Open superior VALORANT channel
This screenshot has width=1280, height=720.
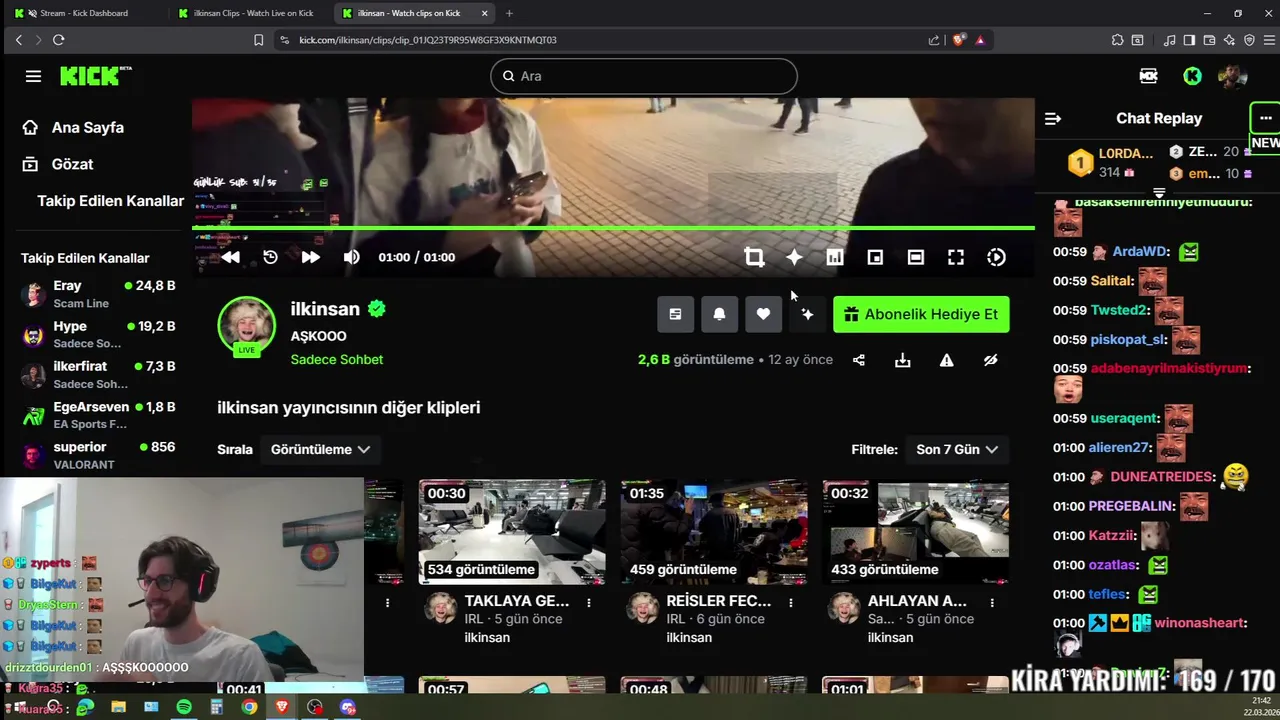(x=98, y=455)
